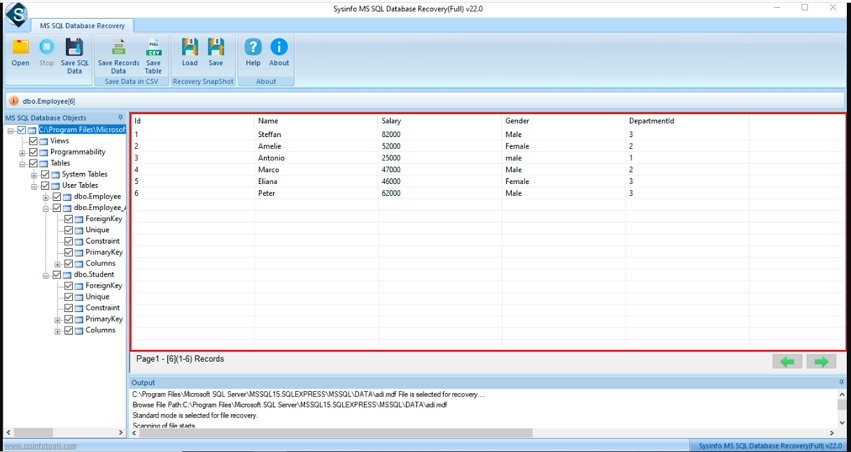Click the Salary column header
851x452 pixels.
tap(391, 121)
